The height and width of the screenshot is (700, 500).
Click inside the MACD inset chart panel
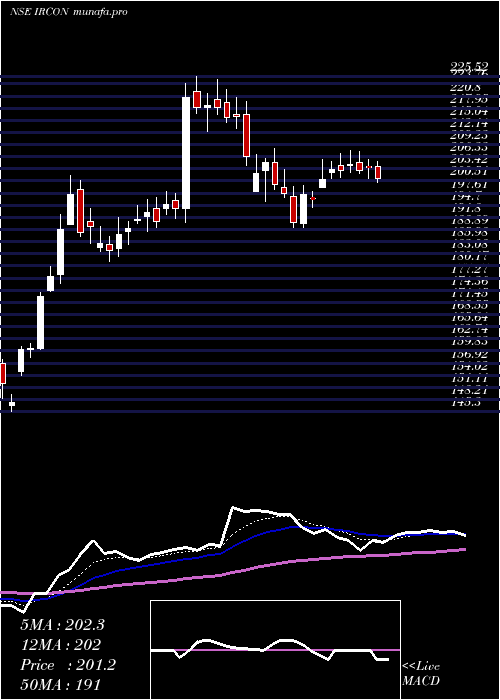pos(275,650)
